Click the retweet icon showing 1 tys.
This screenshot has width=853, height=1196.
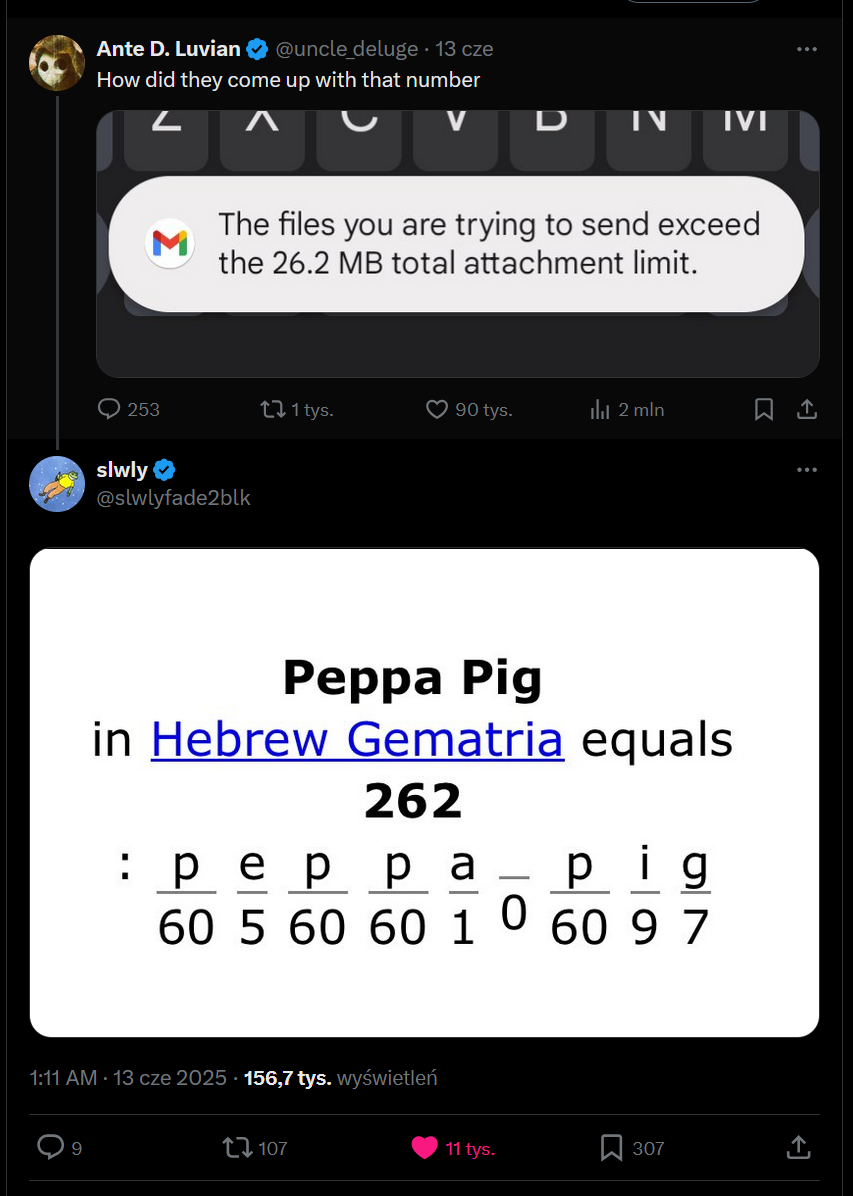click(274, 409)
